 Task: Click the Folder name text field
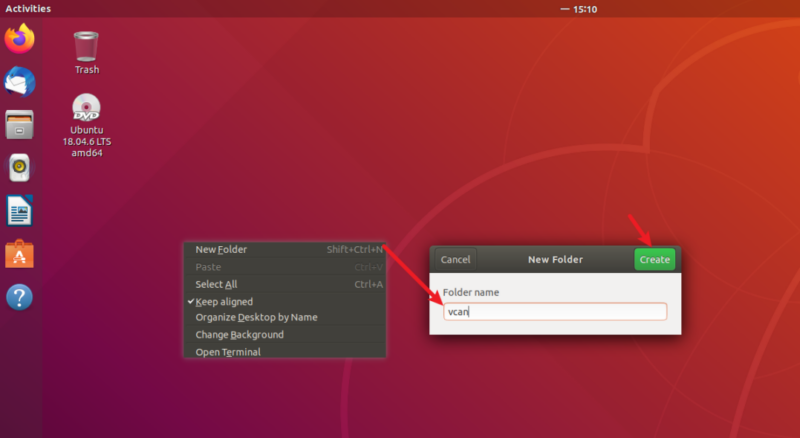pos(555,311)
